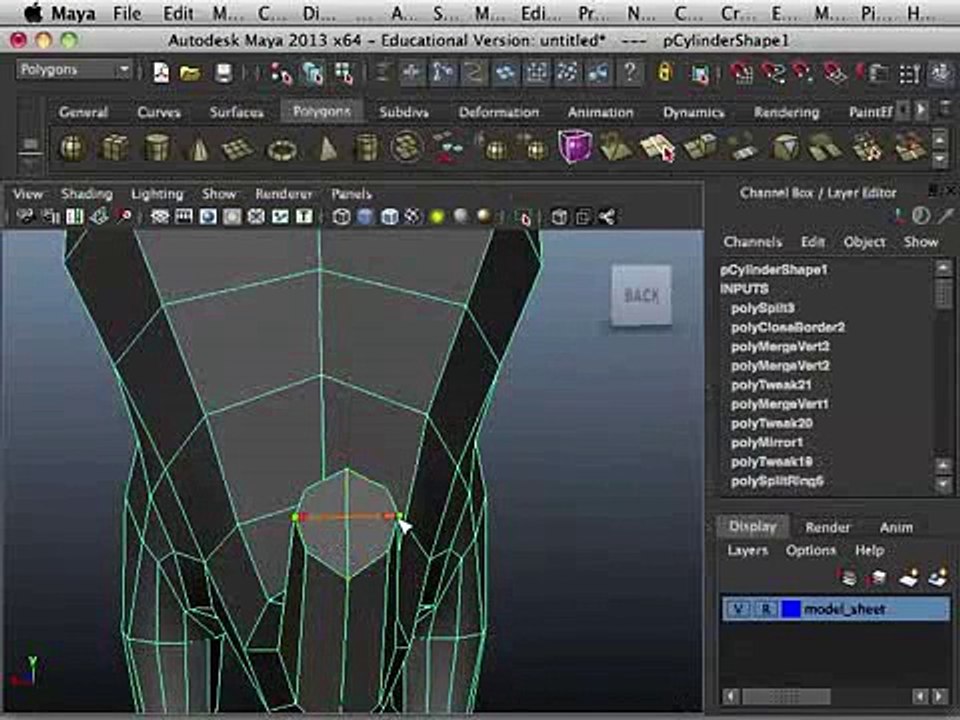Image resolution: width=960 pixels, height=720 pixels.
Task: Click the shelf scroll down arrow
Action: pos(940,159)
